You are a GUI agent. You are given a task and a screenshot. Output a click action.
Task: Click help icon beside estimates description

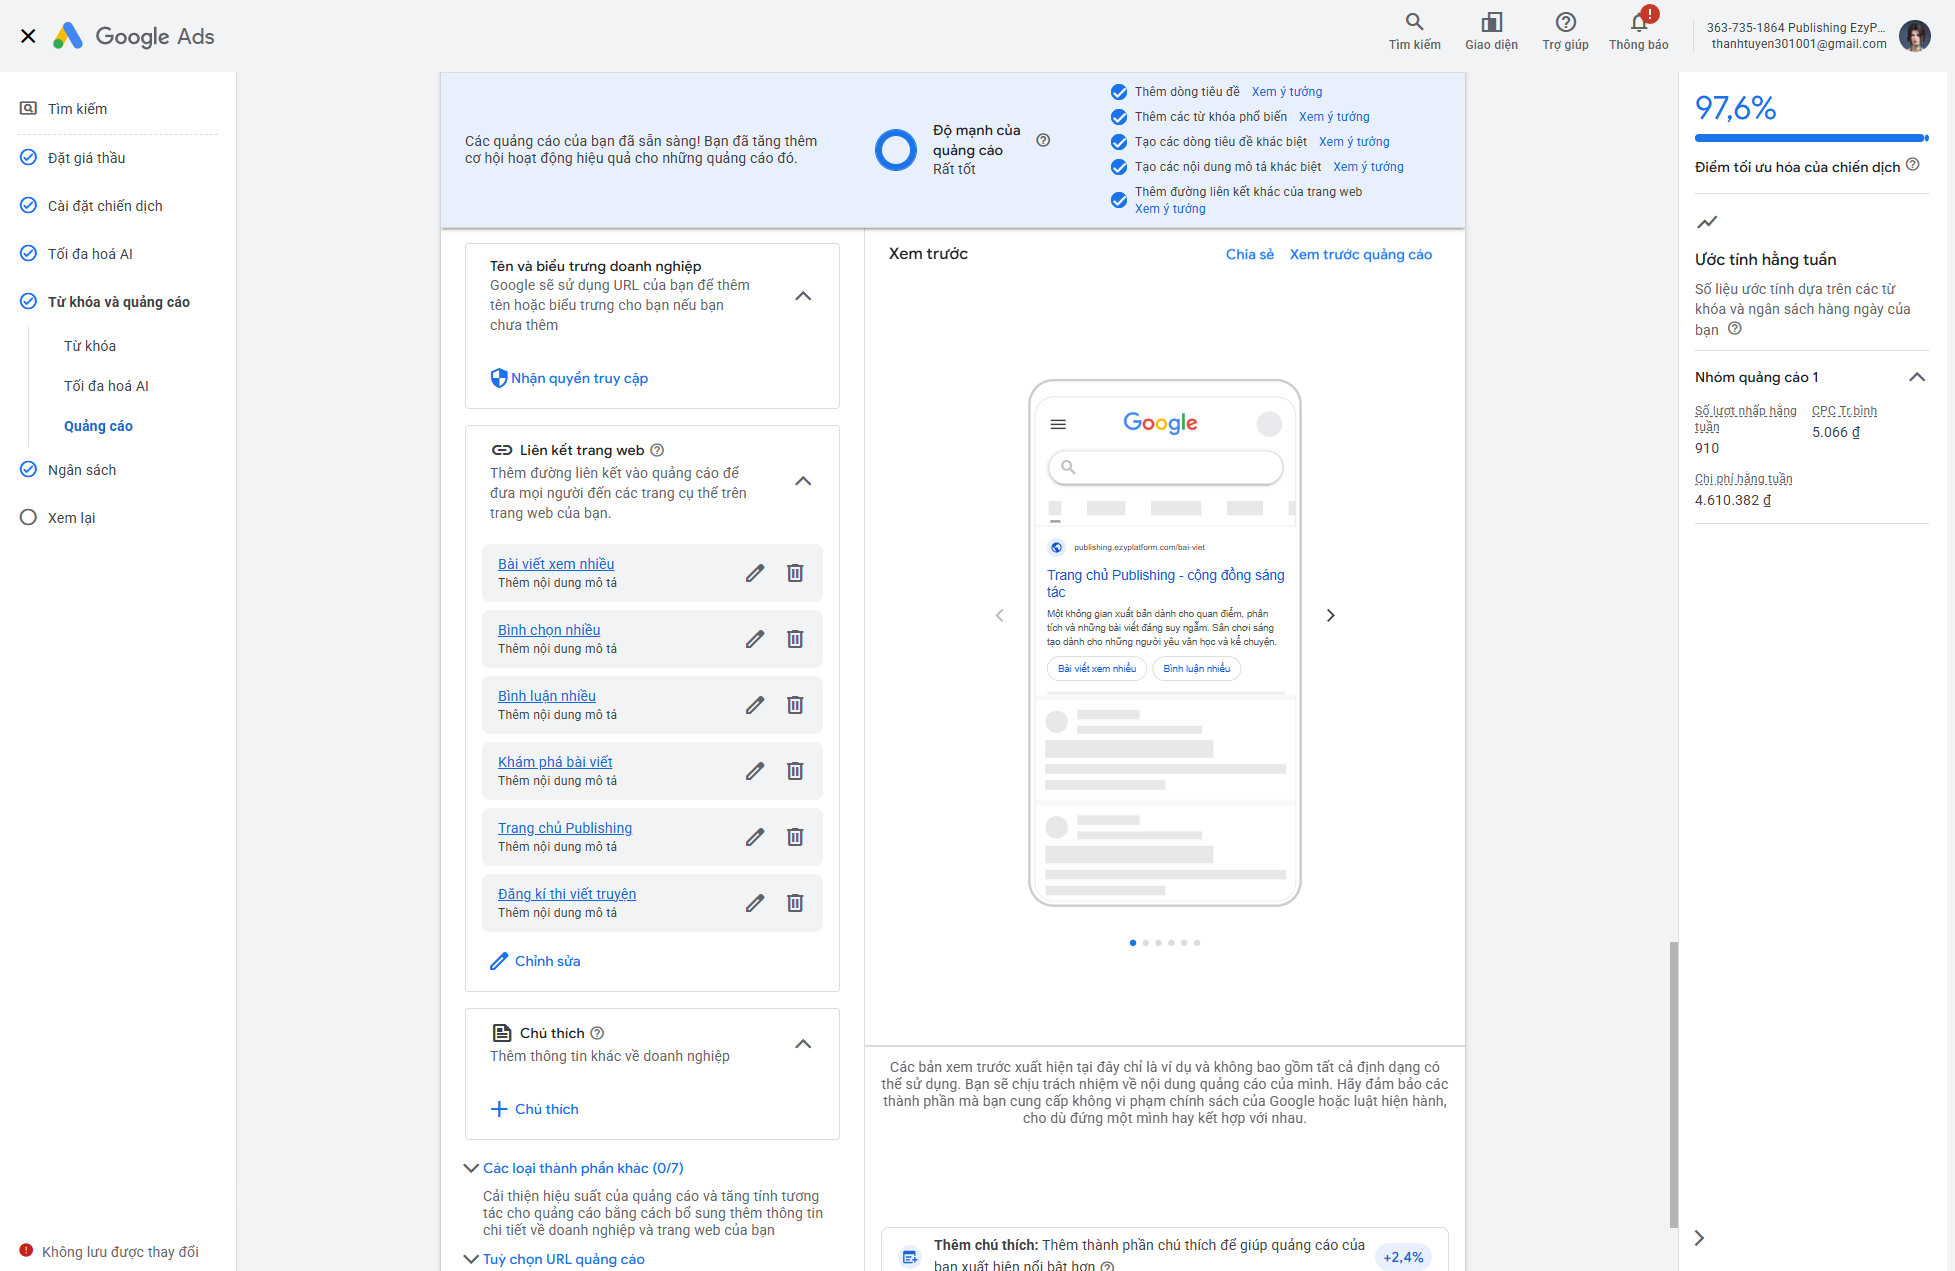coord(1735,329)
